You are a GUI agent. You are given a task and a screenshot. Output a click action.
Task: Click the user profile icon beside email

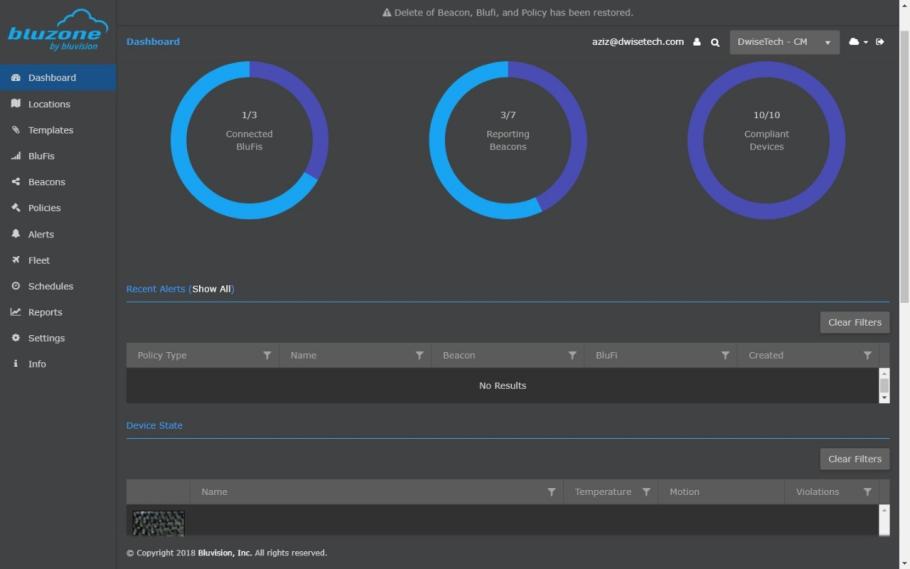[697, 42]
